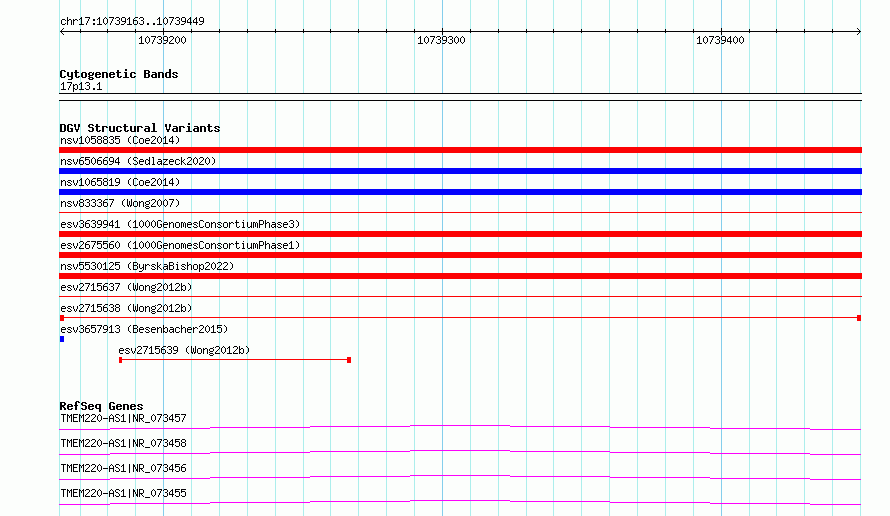Viewport: 890px width, 516px height.
Task: Click RefSeq Genes track title
Action: [x=101, y=406]
